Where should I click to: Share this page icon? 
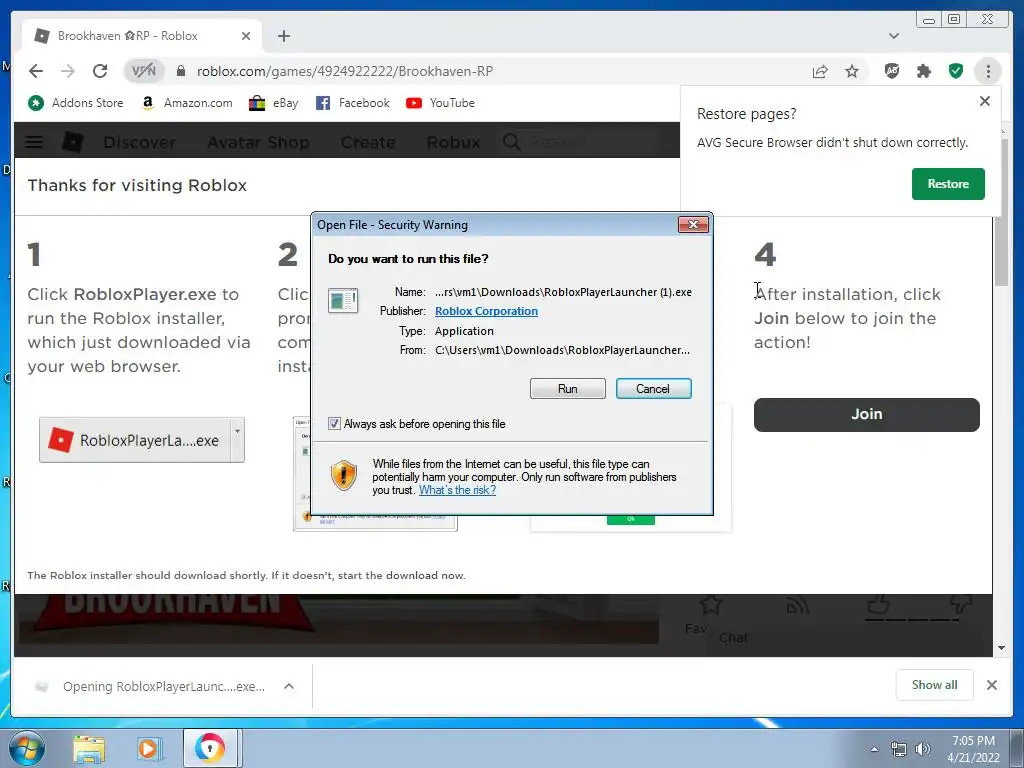pyautogui.click(x=820, y=71)
